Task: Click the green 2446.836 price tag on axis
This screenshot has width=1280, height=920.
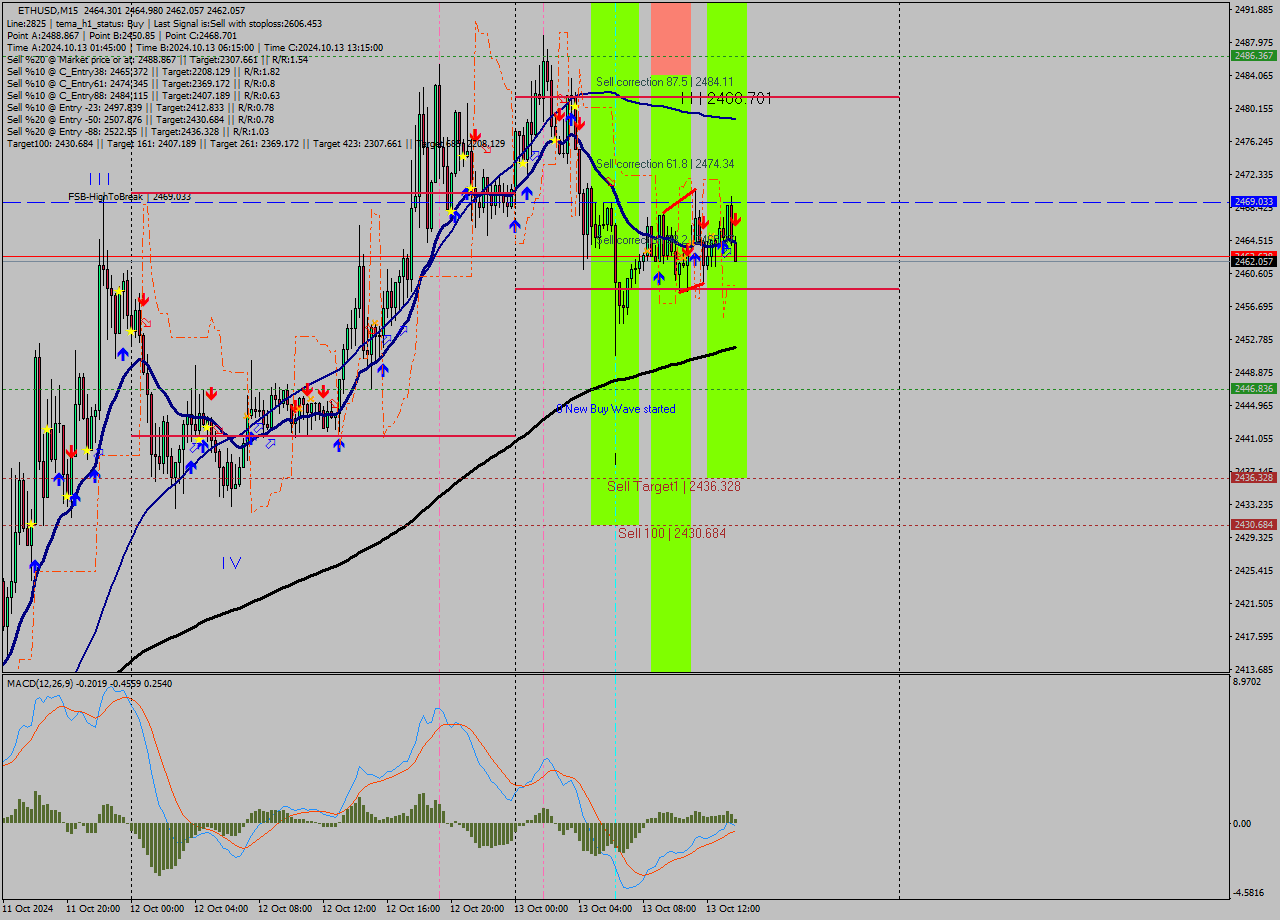Action: [x=1254, y=389]
